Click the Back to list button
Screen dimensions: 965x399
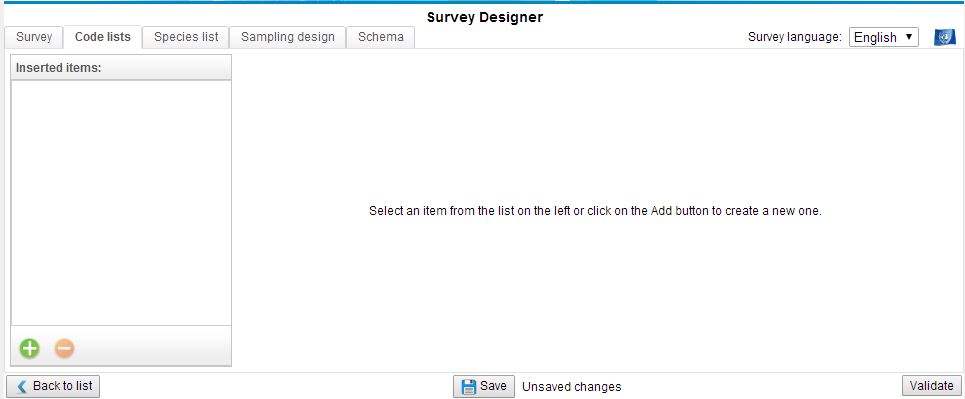pyautogui.click(x=53, y=386)
